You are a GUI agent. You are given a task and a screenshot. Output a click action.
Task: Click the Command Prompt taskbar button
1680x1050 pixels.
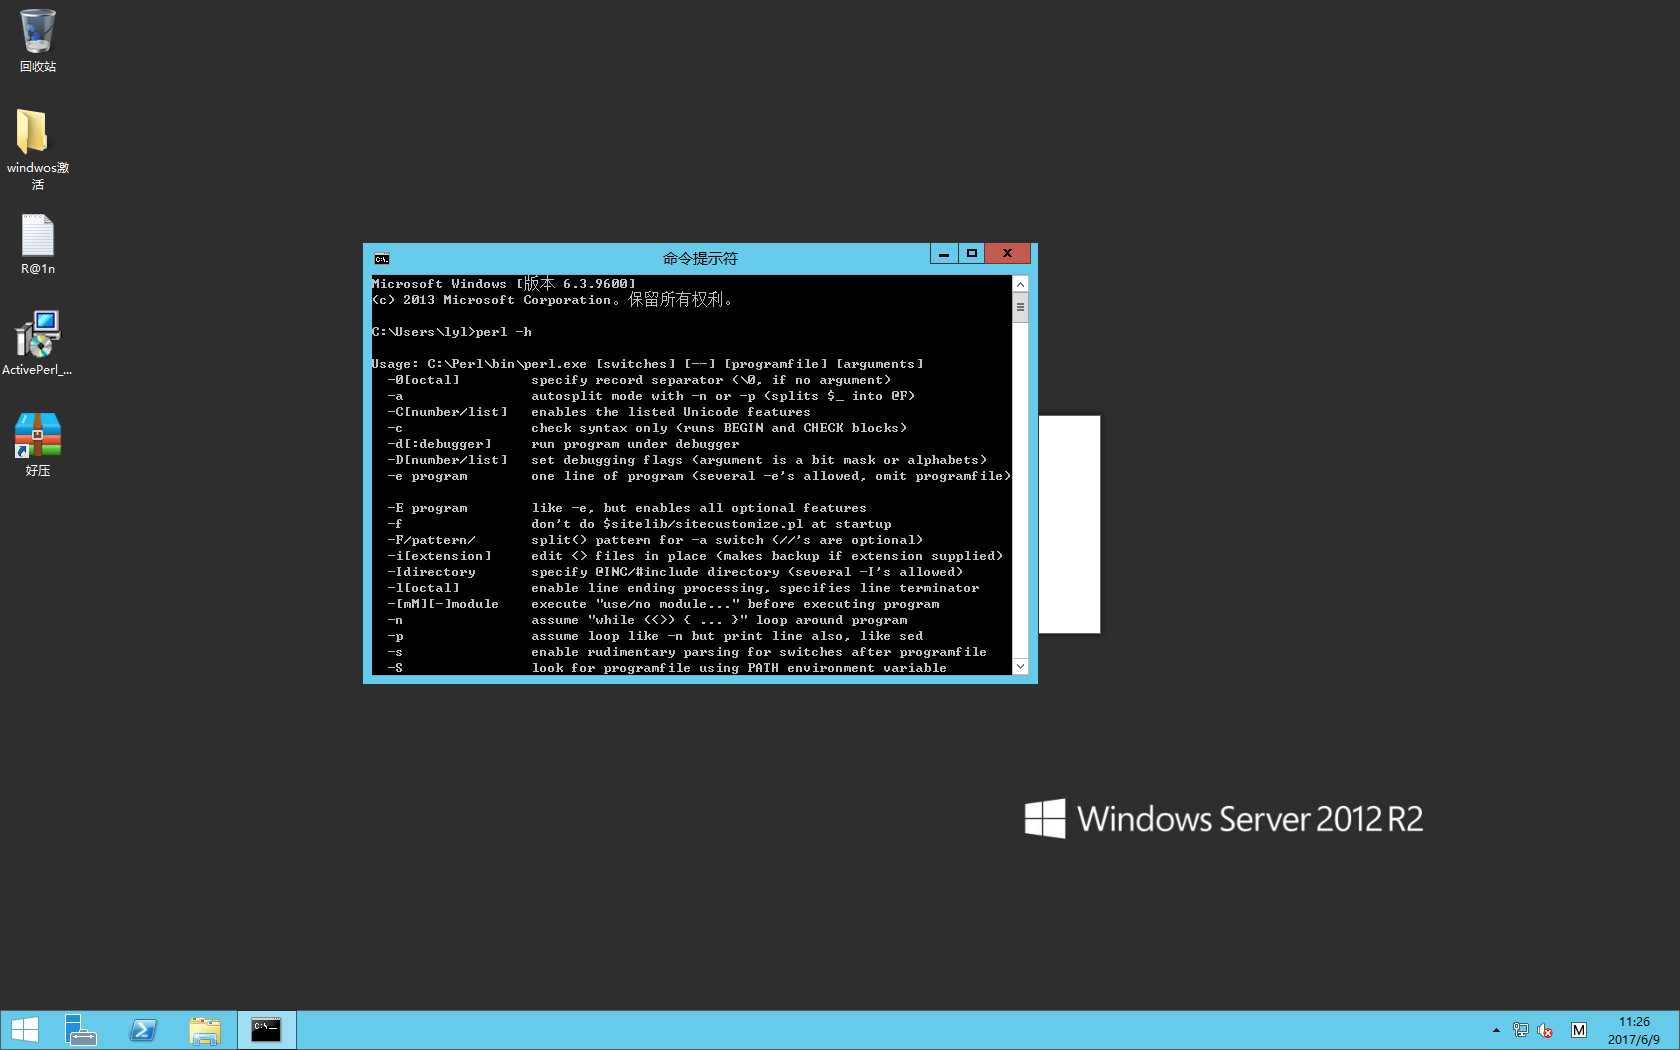pyautogui.click(x=266, y=1030)
